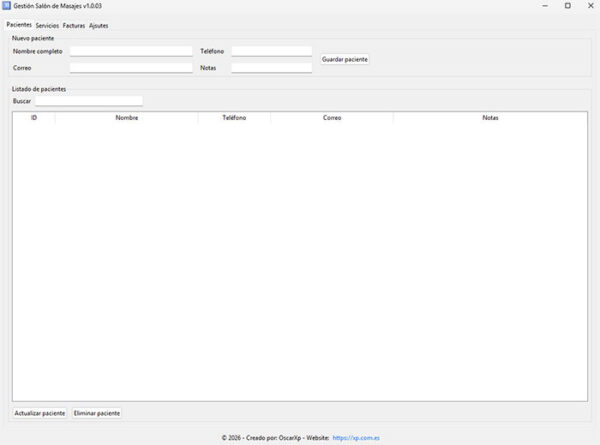Focus the Teléfono input field
Screen dimensions: 600x445
point(272,51)
